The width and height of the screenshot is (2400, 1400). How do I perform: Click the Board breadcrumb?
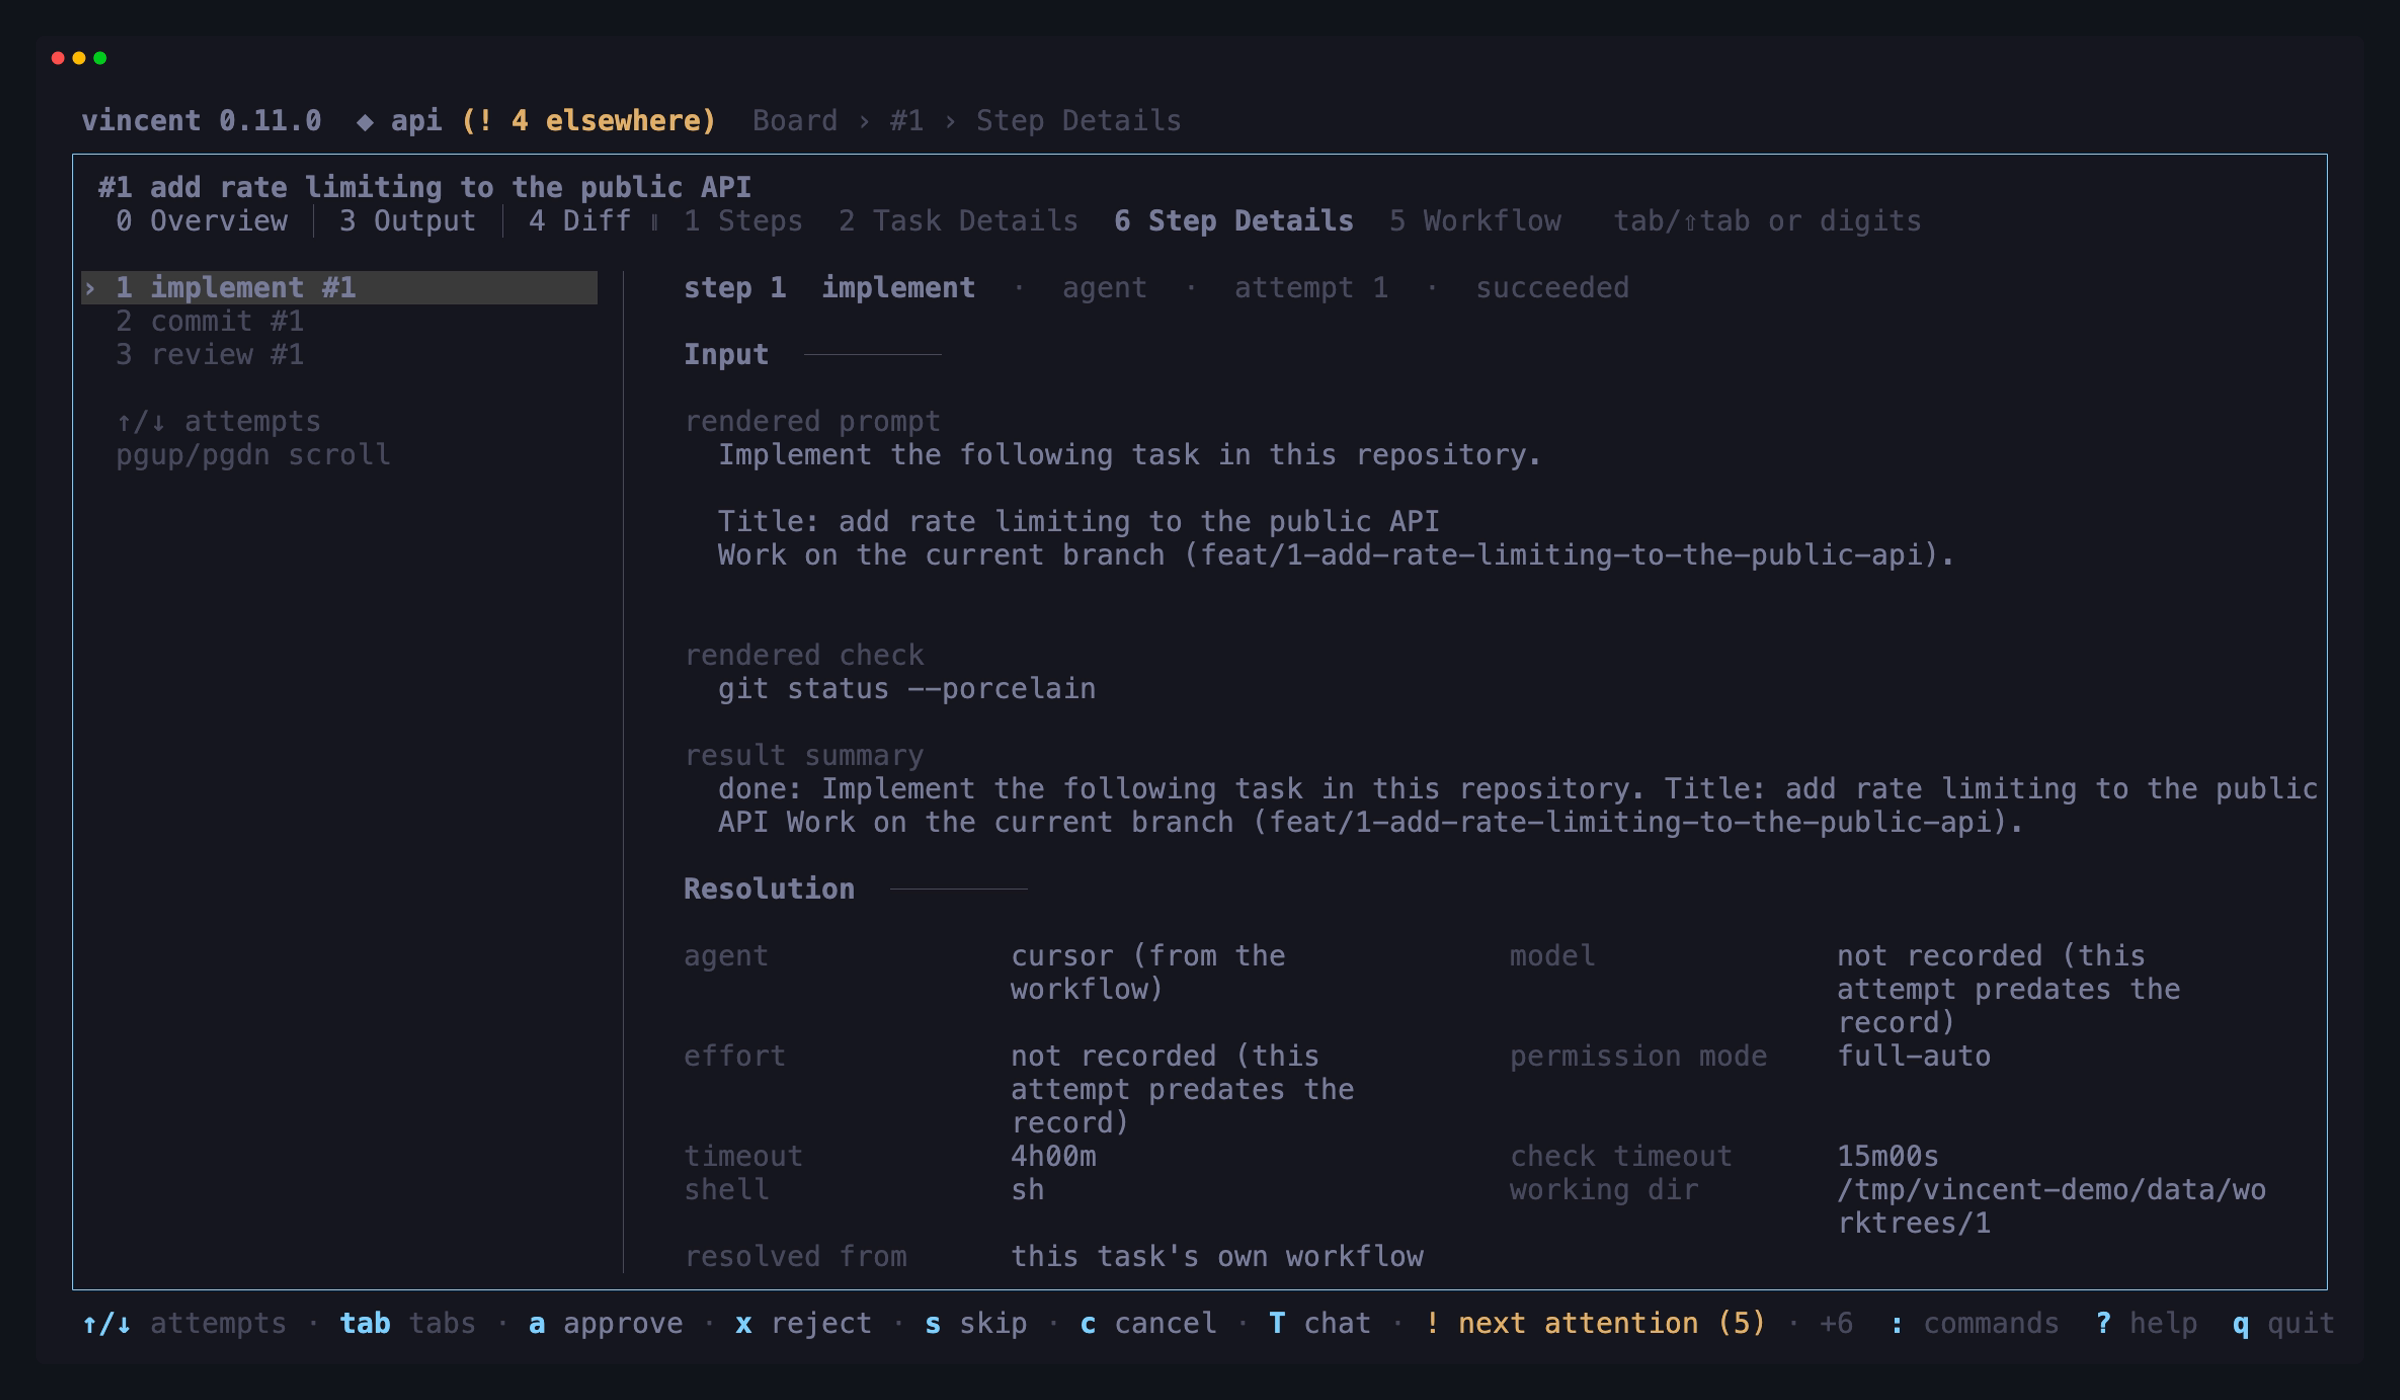click(x=795, y=121)
